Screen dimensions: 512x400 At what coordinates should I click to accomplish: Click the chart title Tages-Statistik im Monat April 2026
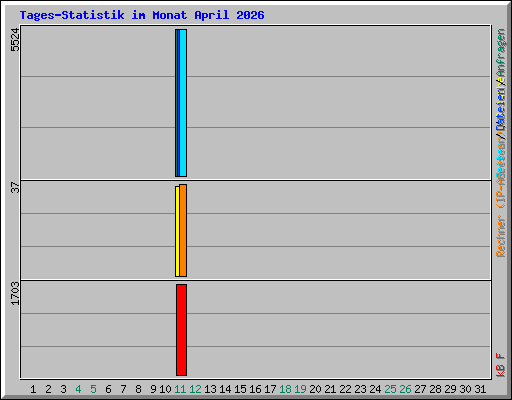[x=142, y=15]
